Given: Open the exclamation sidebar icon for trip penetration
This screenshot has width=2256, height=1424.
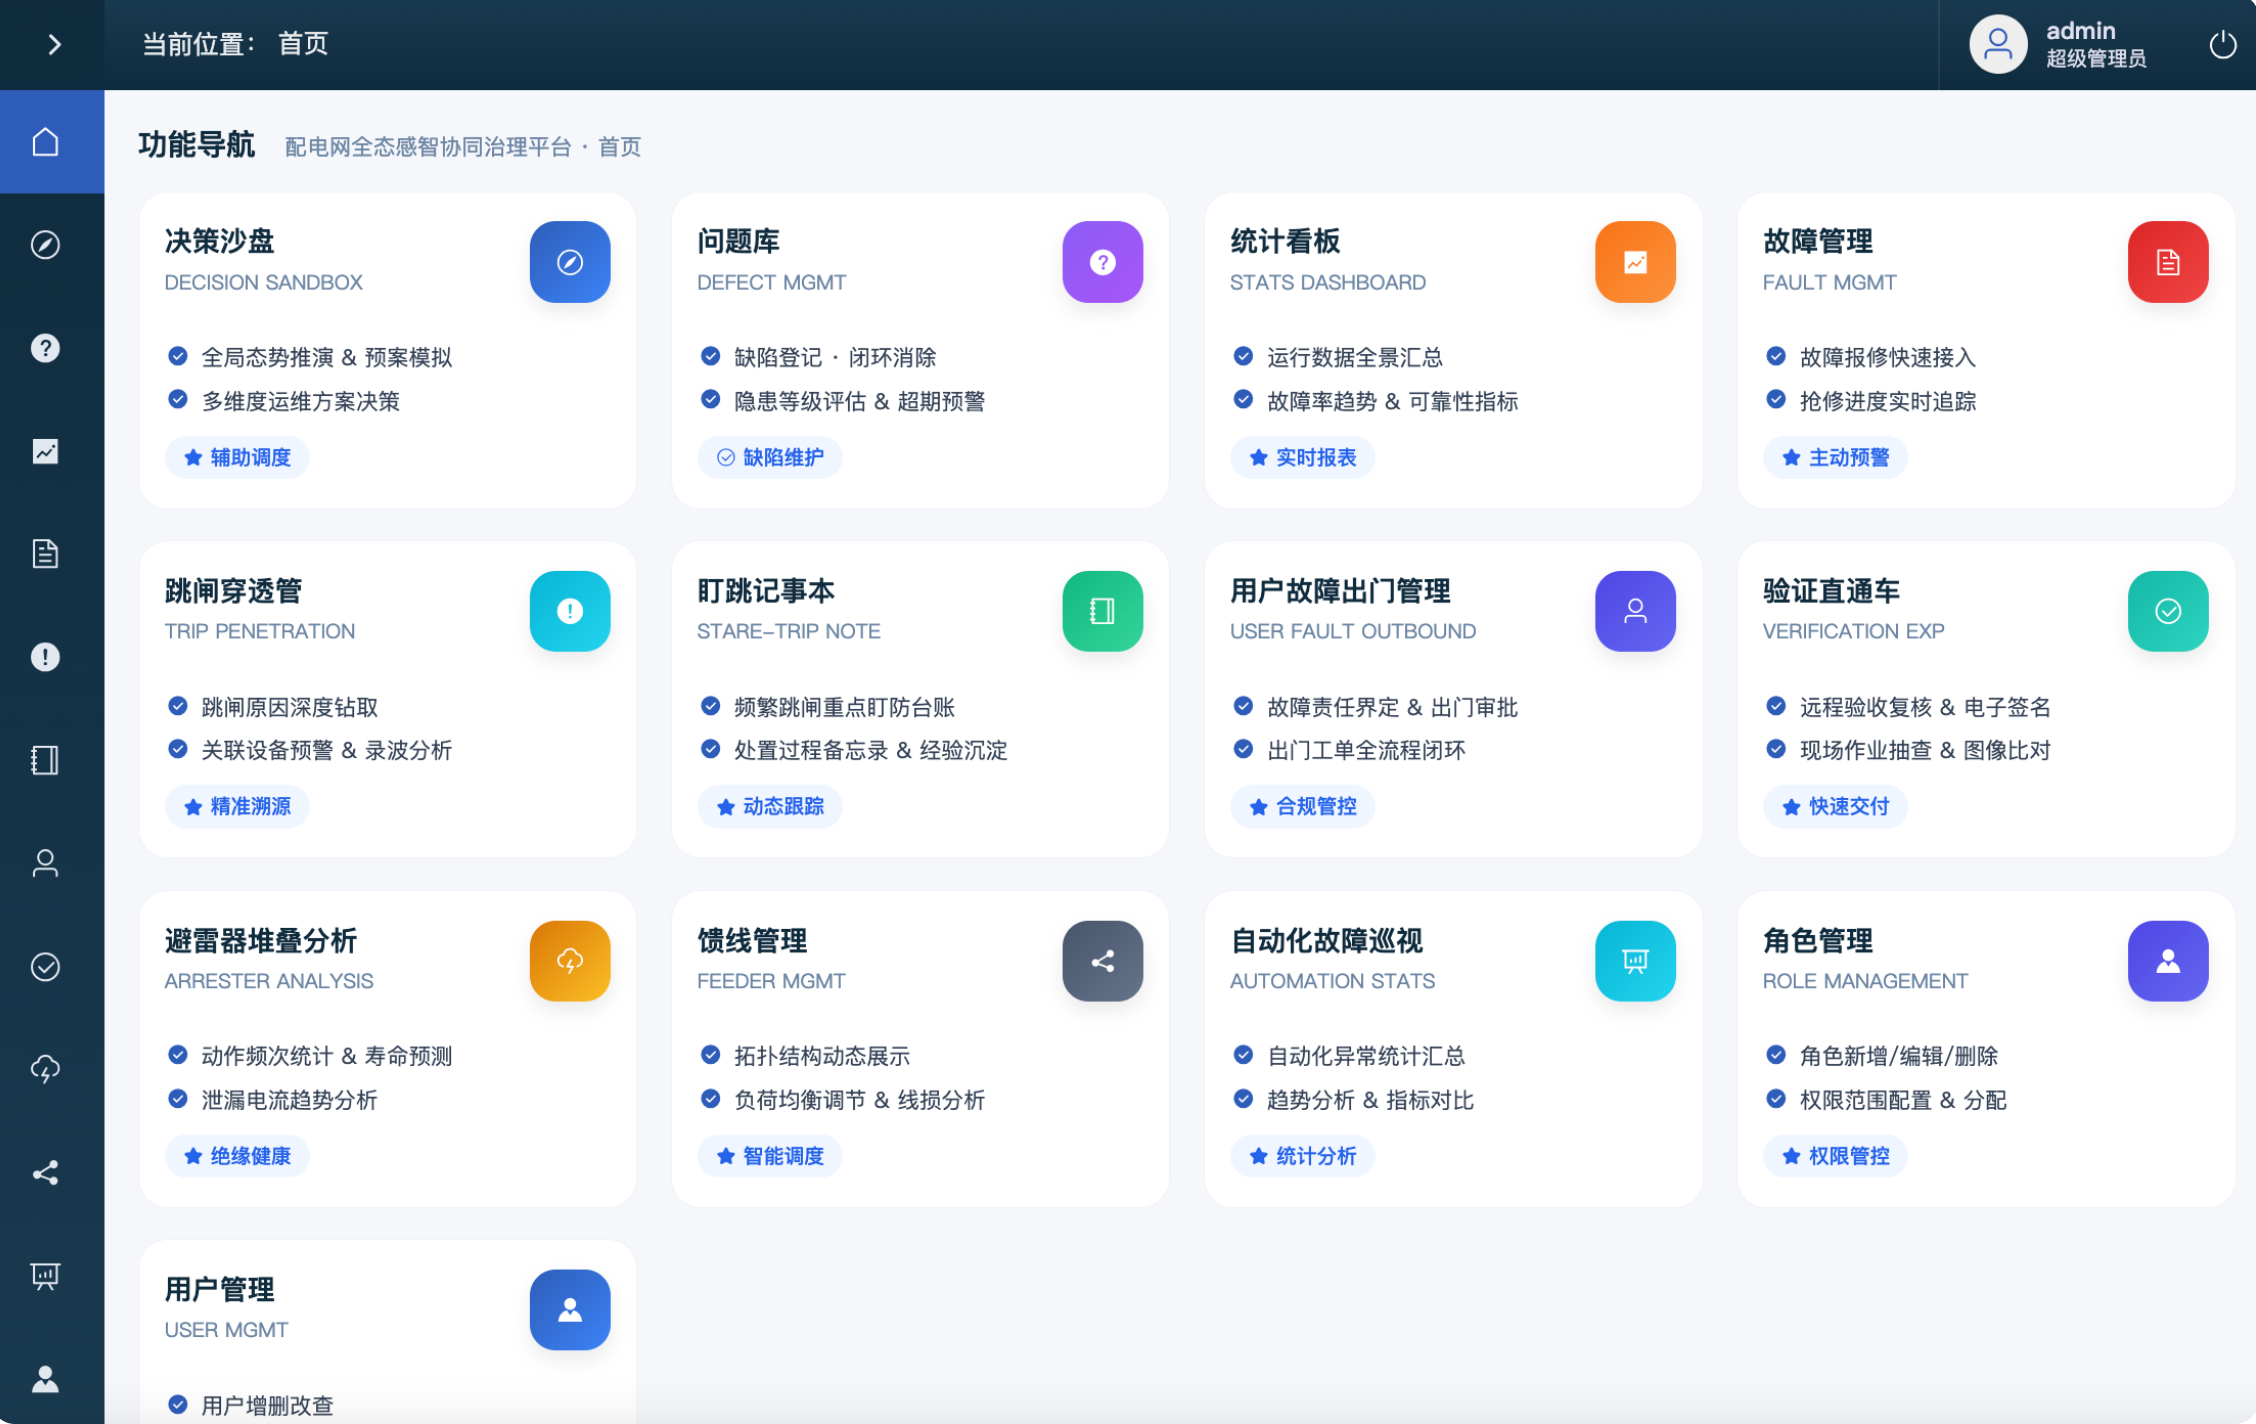Looking at the screenshot, I should [x=45, y=657].
